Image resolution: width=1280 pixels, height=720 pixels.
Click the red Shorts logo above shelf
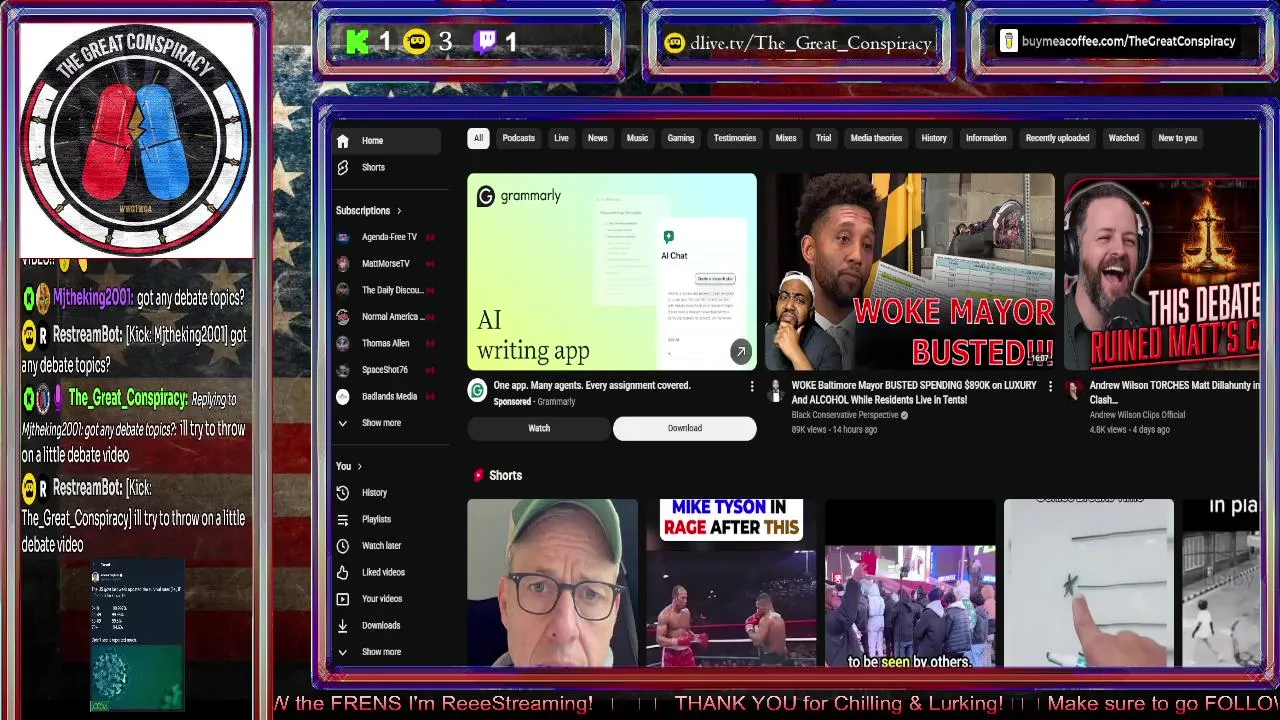(478, 476)
